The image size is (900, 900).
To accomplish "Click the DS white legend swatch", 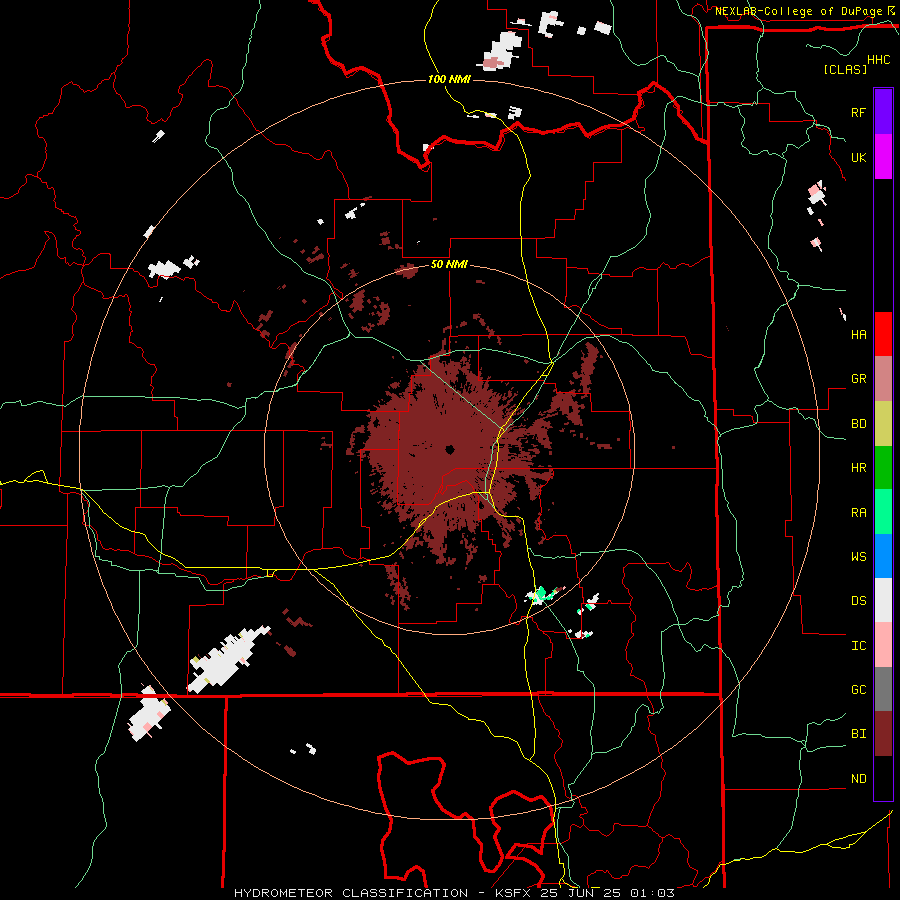I will (x=883, y=600).
